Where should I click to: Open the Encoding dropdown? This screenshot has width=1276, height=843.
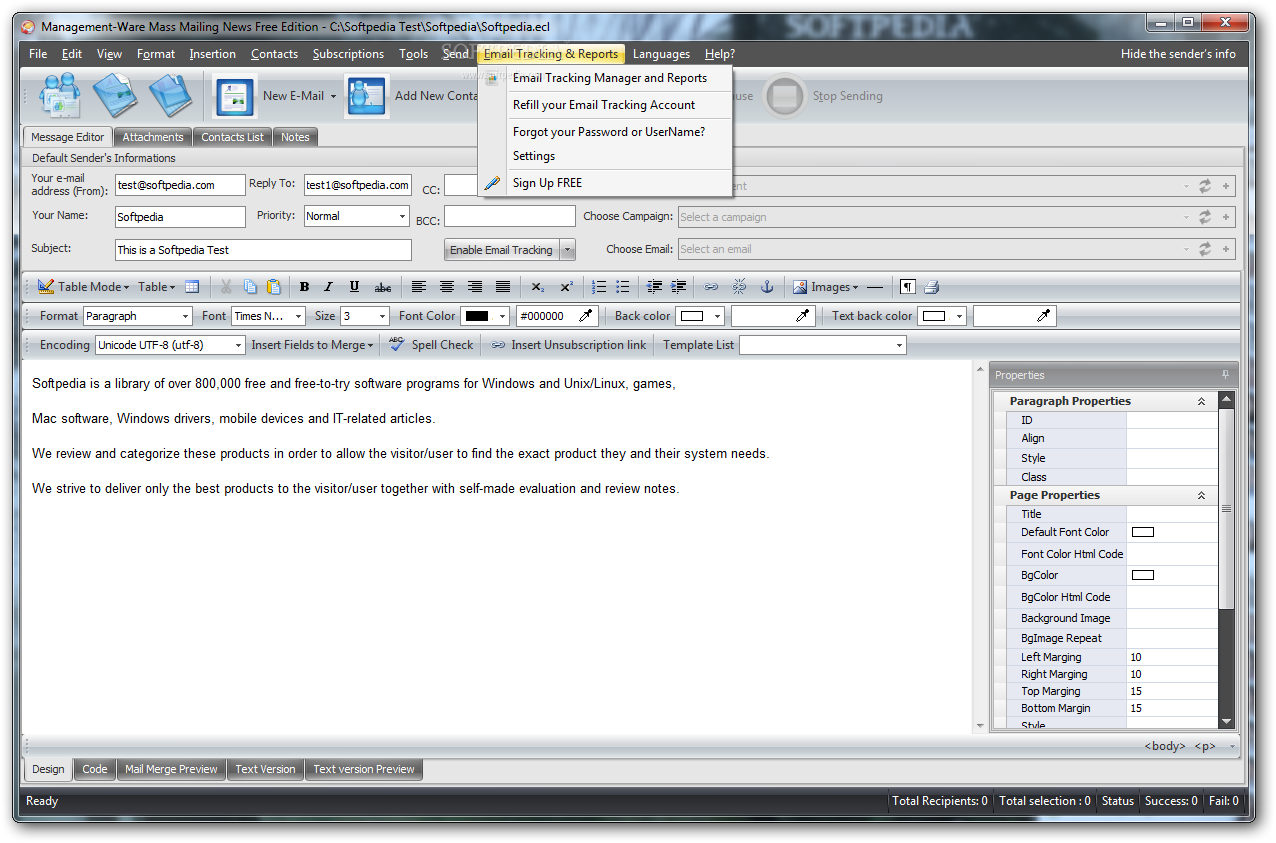coord(238,345)
